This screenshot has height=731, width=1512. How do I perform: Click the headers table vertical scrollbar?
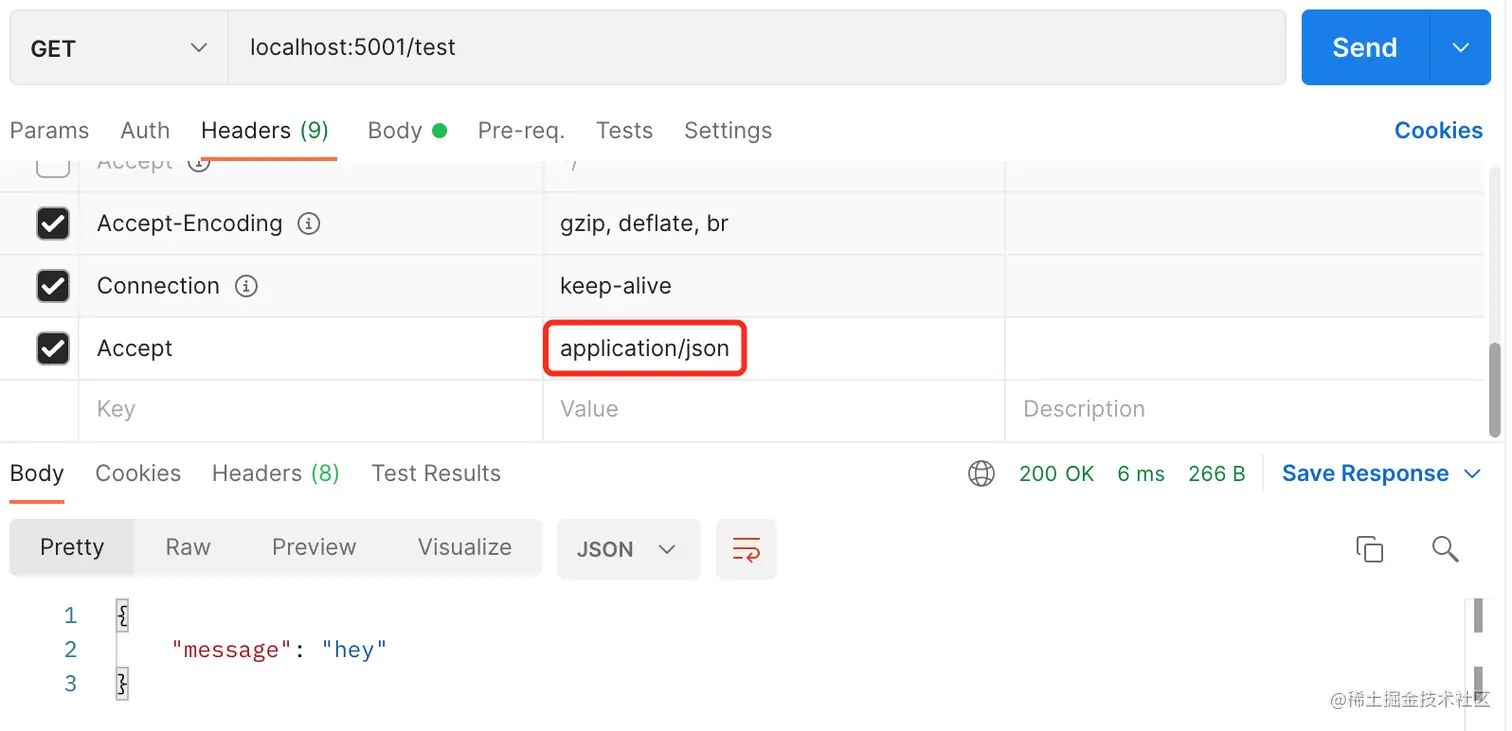(x=1495, y=390)
